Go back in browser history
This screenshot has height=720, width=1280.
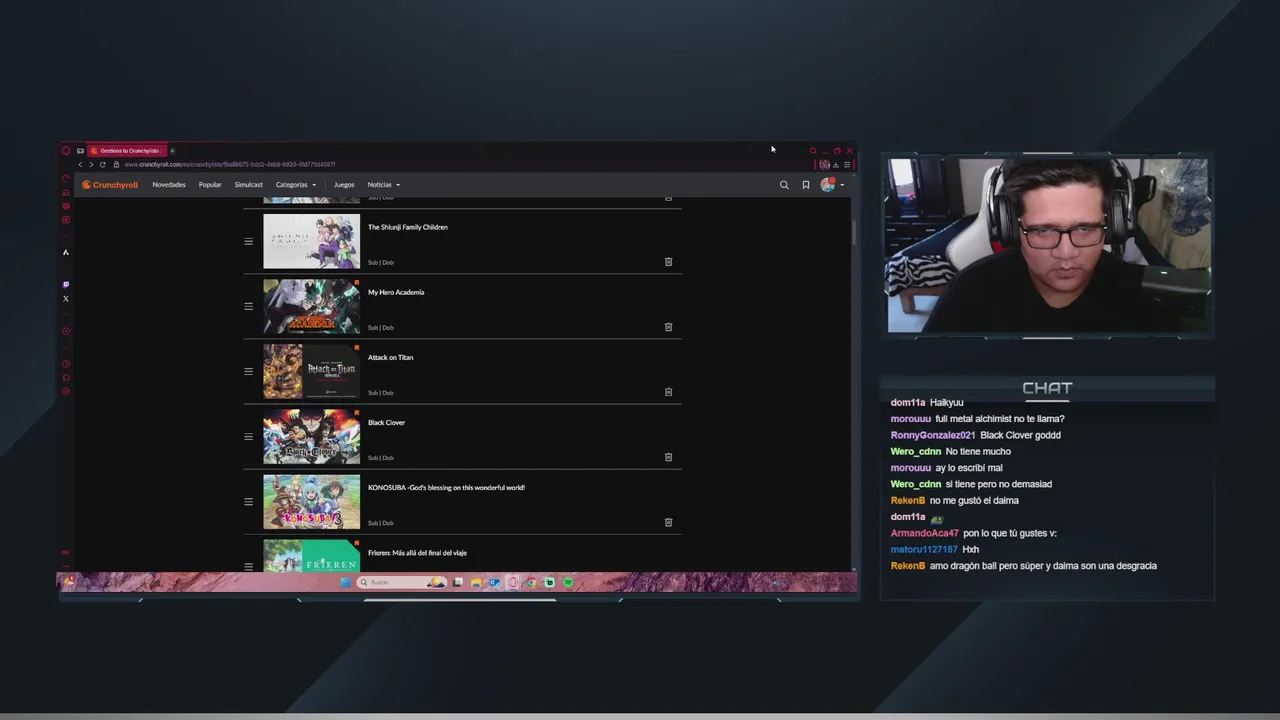click(81, 164)
